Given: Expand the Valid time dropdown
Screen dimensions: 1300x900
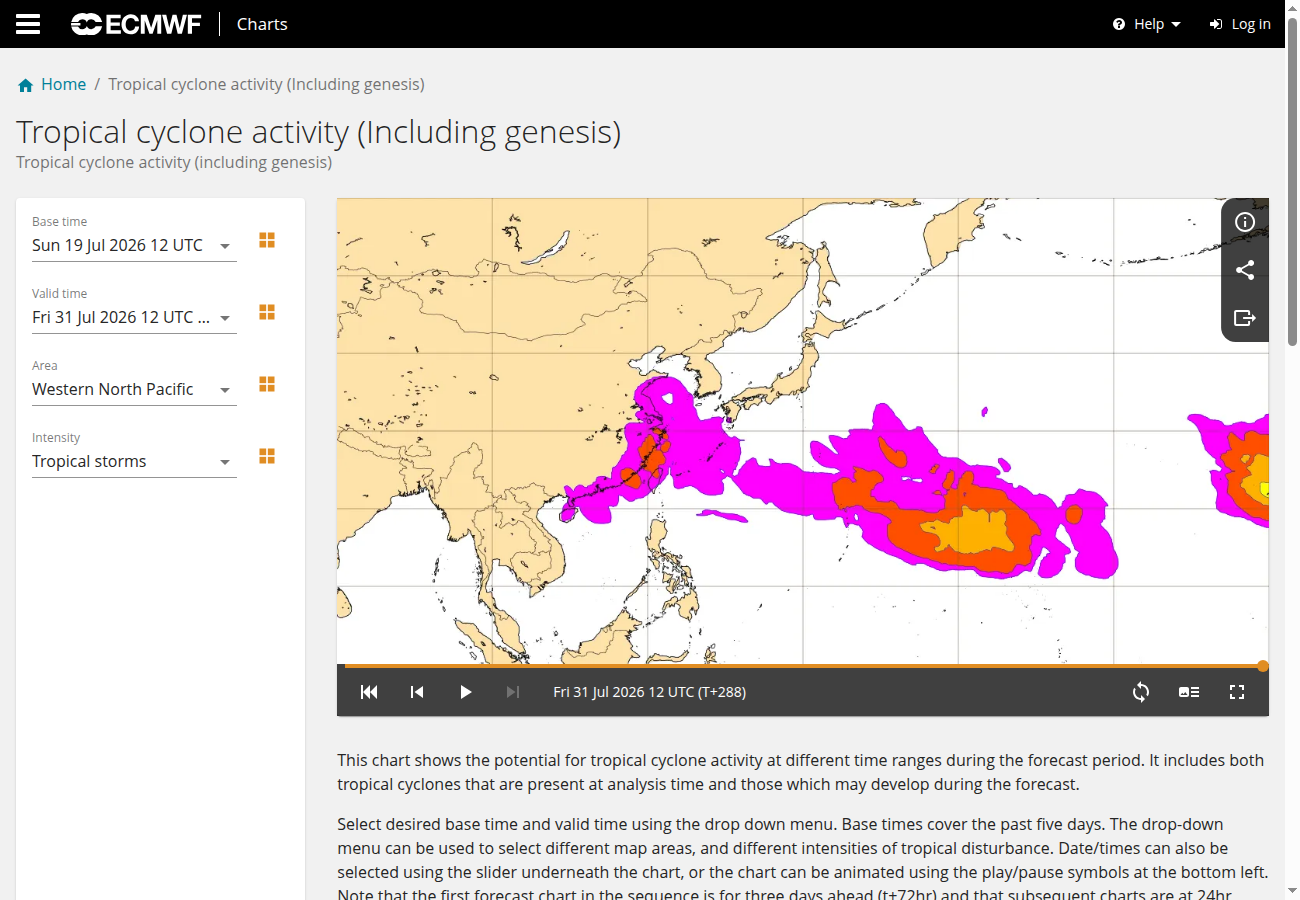Looking at the screenshot, I should click(134, 317).
